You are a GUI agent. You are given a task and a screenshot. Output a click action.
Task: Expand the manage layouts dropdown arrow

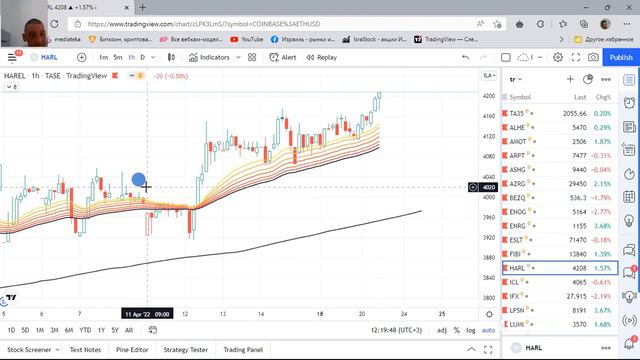540,58
